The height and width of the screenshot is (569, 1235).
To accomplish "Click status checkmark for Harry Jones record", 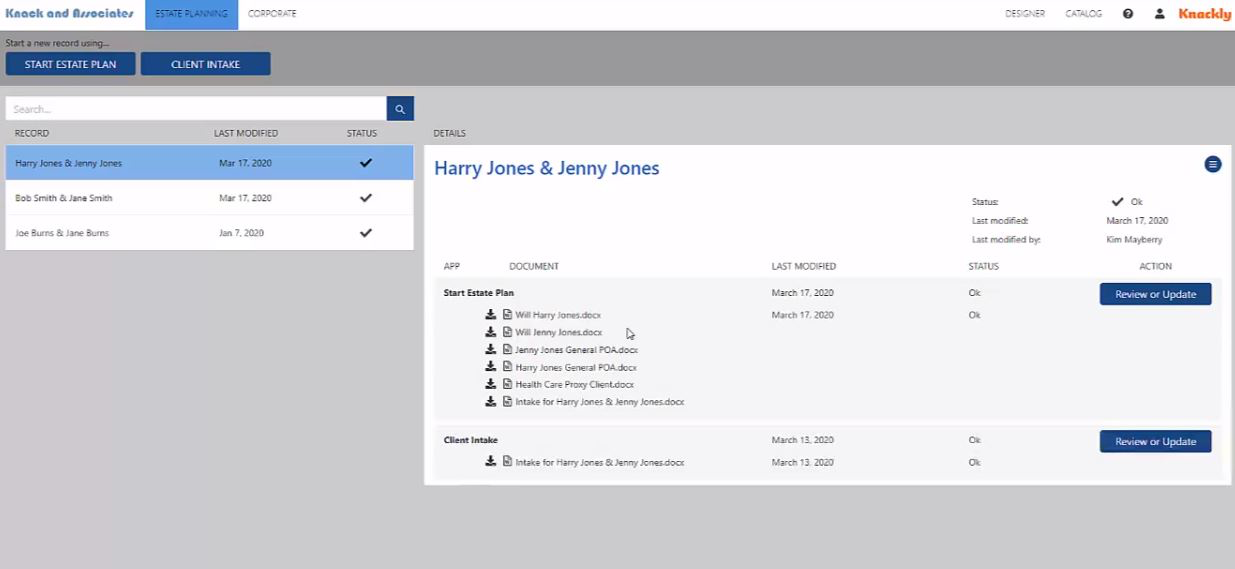I will [x=366, y=163].
